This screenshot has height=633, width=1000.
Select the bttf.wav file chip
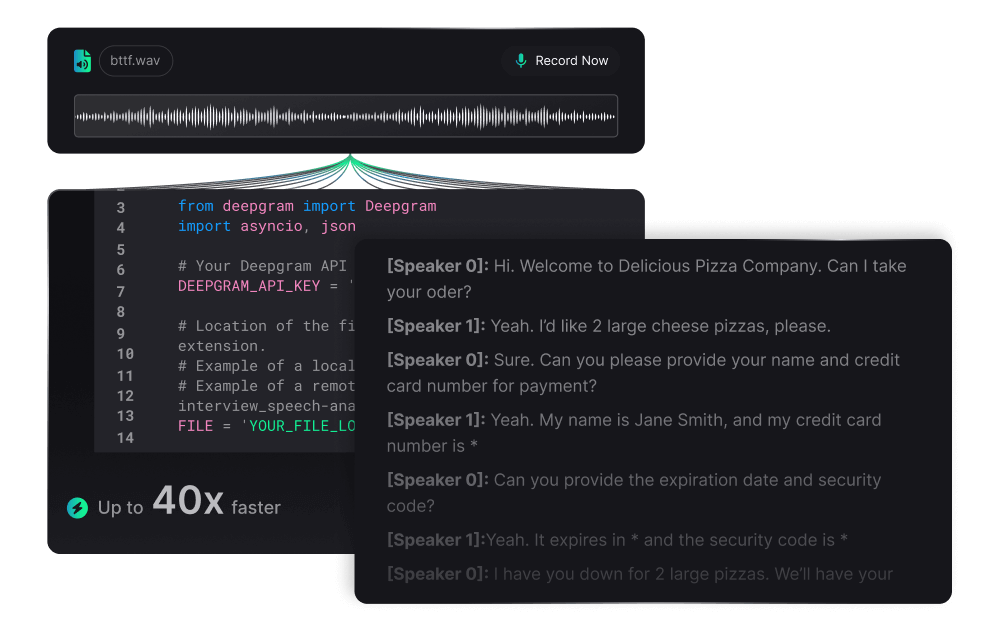pos(135,61)
